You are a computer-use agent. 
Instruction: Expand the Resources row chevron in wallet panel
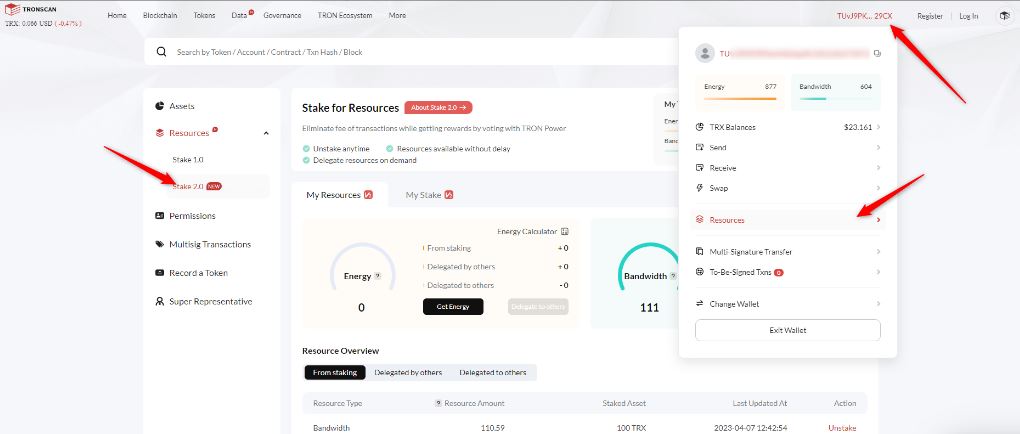click(x=878, y=220)
